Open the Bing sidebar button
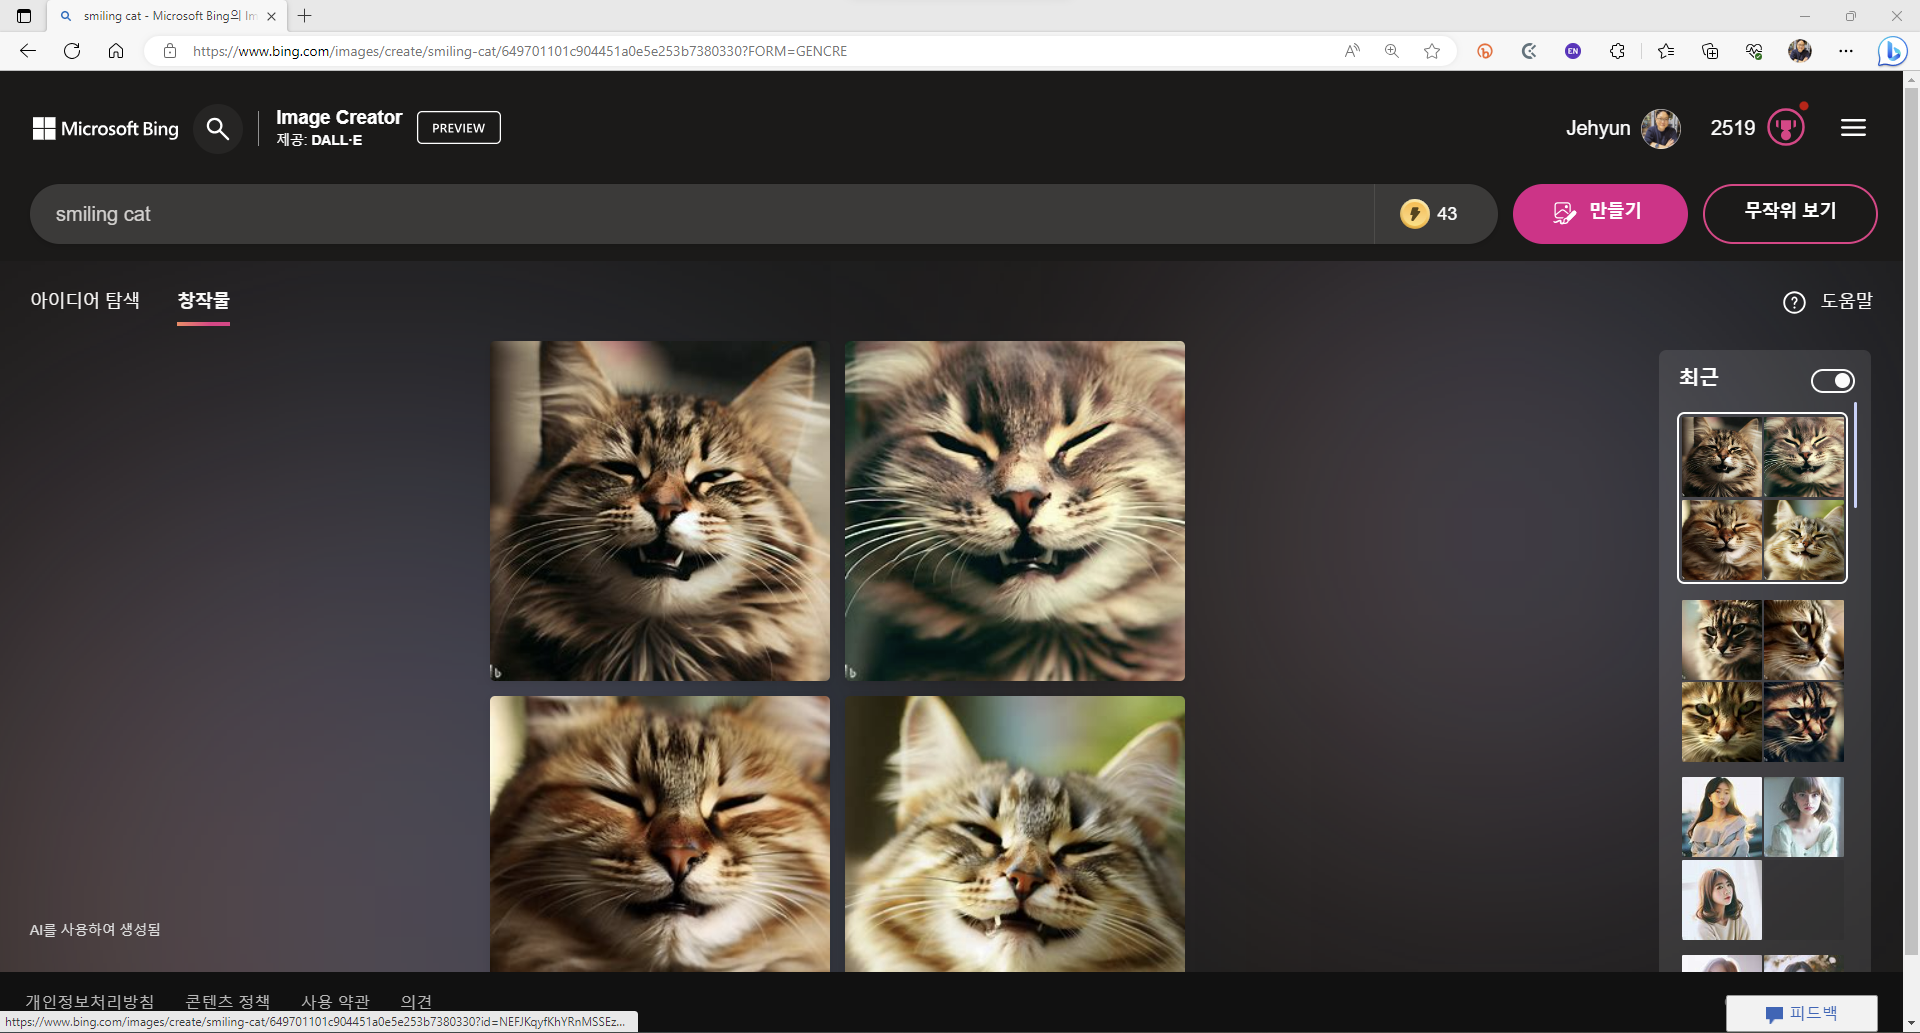1920x1033 pixels. [x=1892, y=51]
